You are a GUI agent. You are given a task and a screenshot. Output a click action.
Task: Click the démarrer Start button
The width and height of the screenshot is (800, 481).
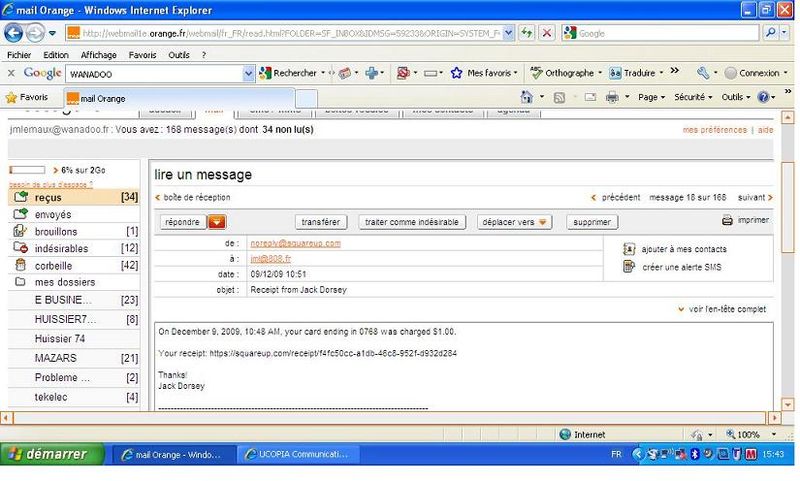(52, 454)
